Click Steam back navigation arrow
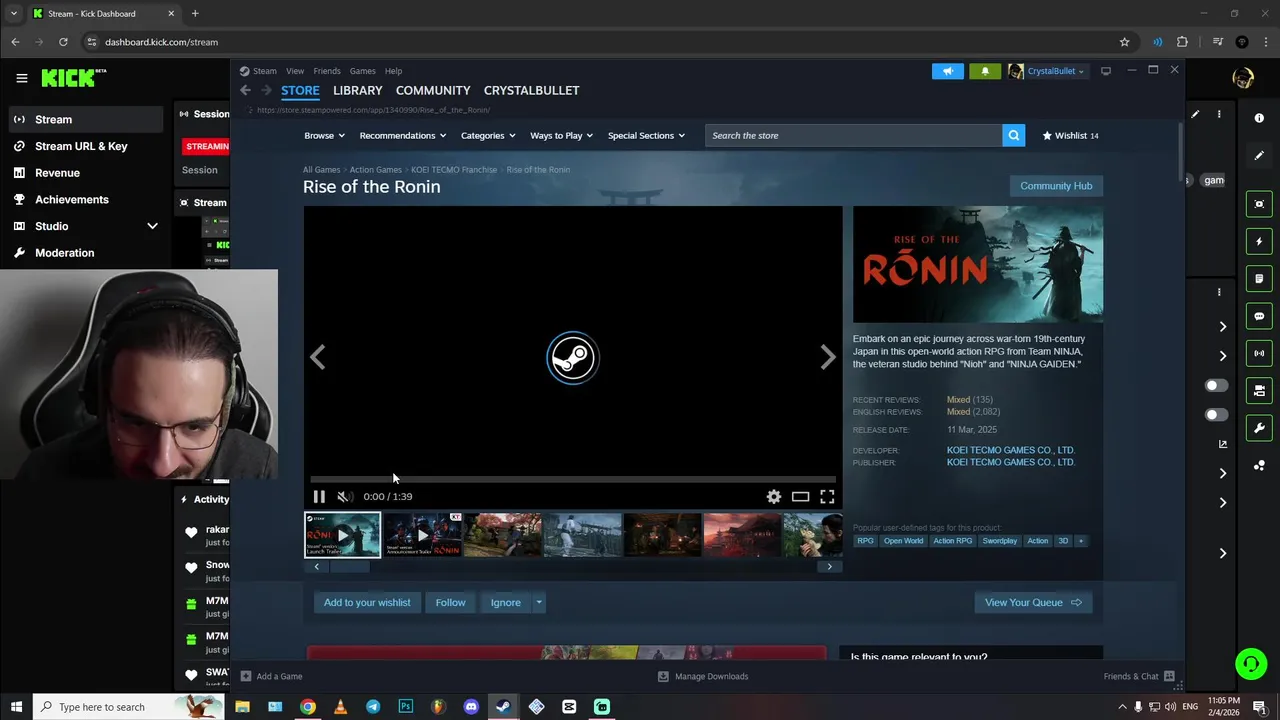Screen dimensions: 1280x720 (x=245, y=90)
